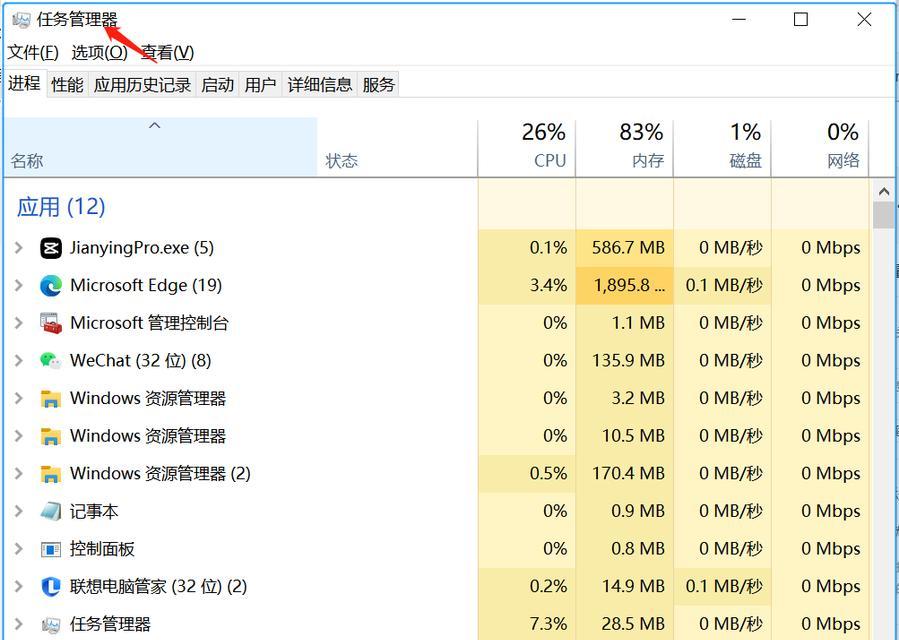Click the WeChat icon in the list
This screenshot has width=899, height=640.
point(50,361)
